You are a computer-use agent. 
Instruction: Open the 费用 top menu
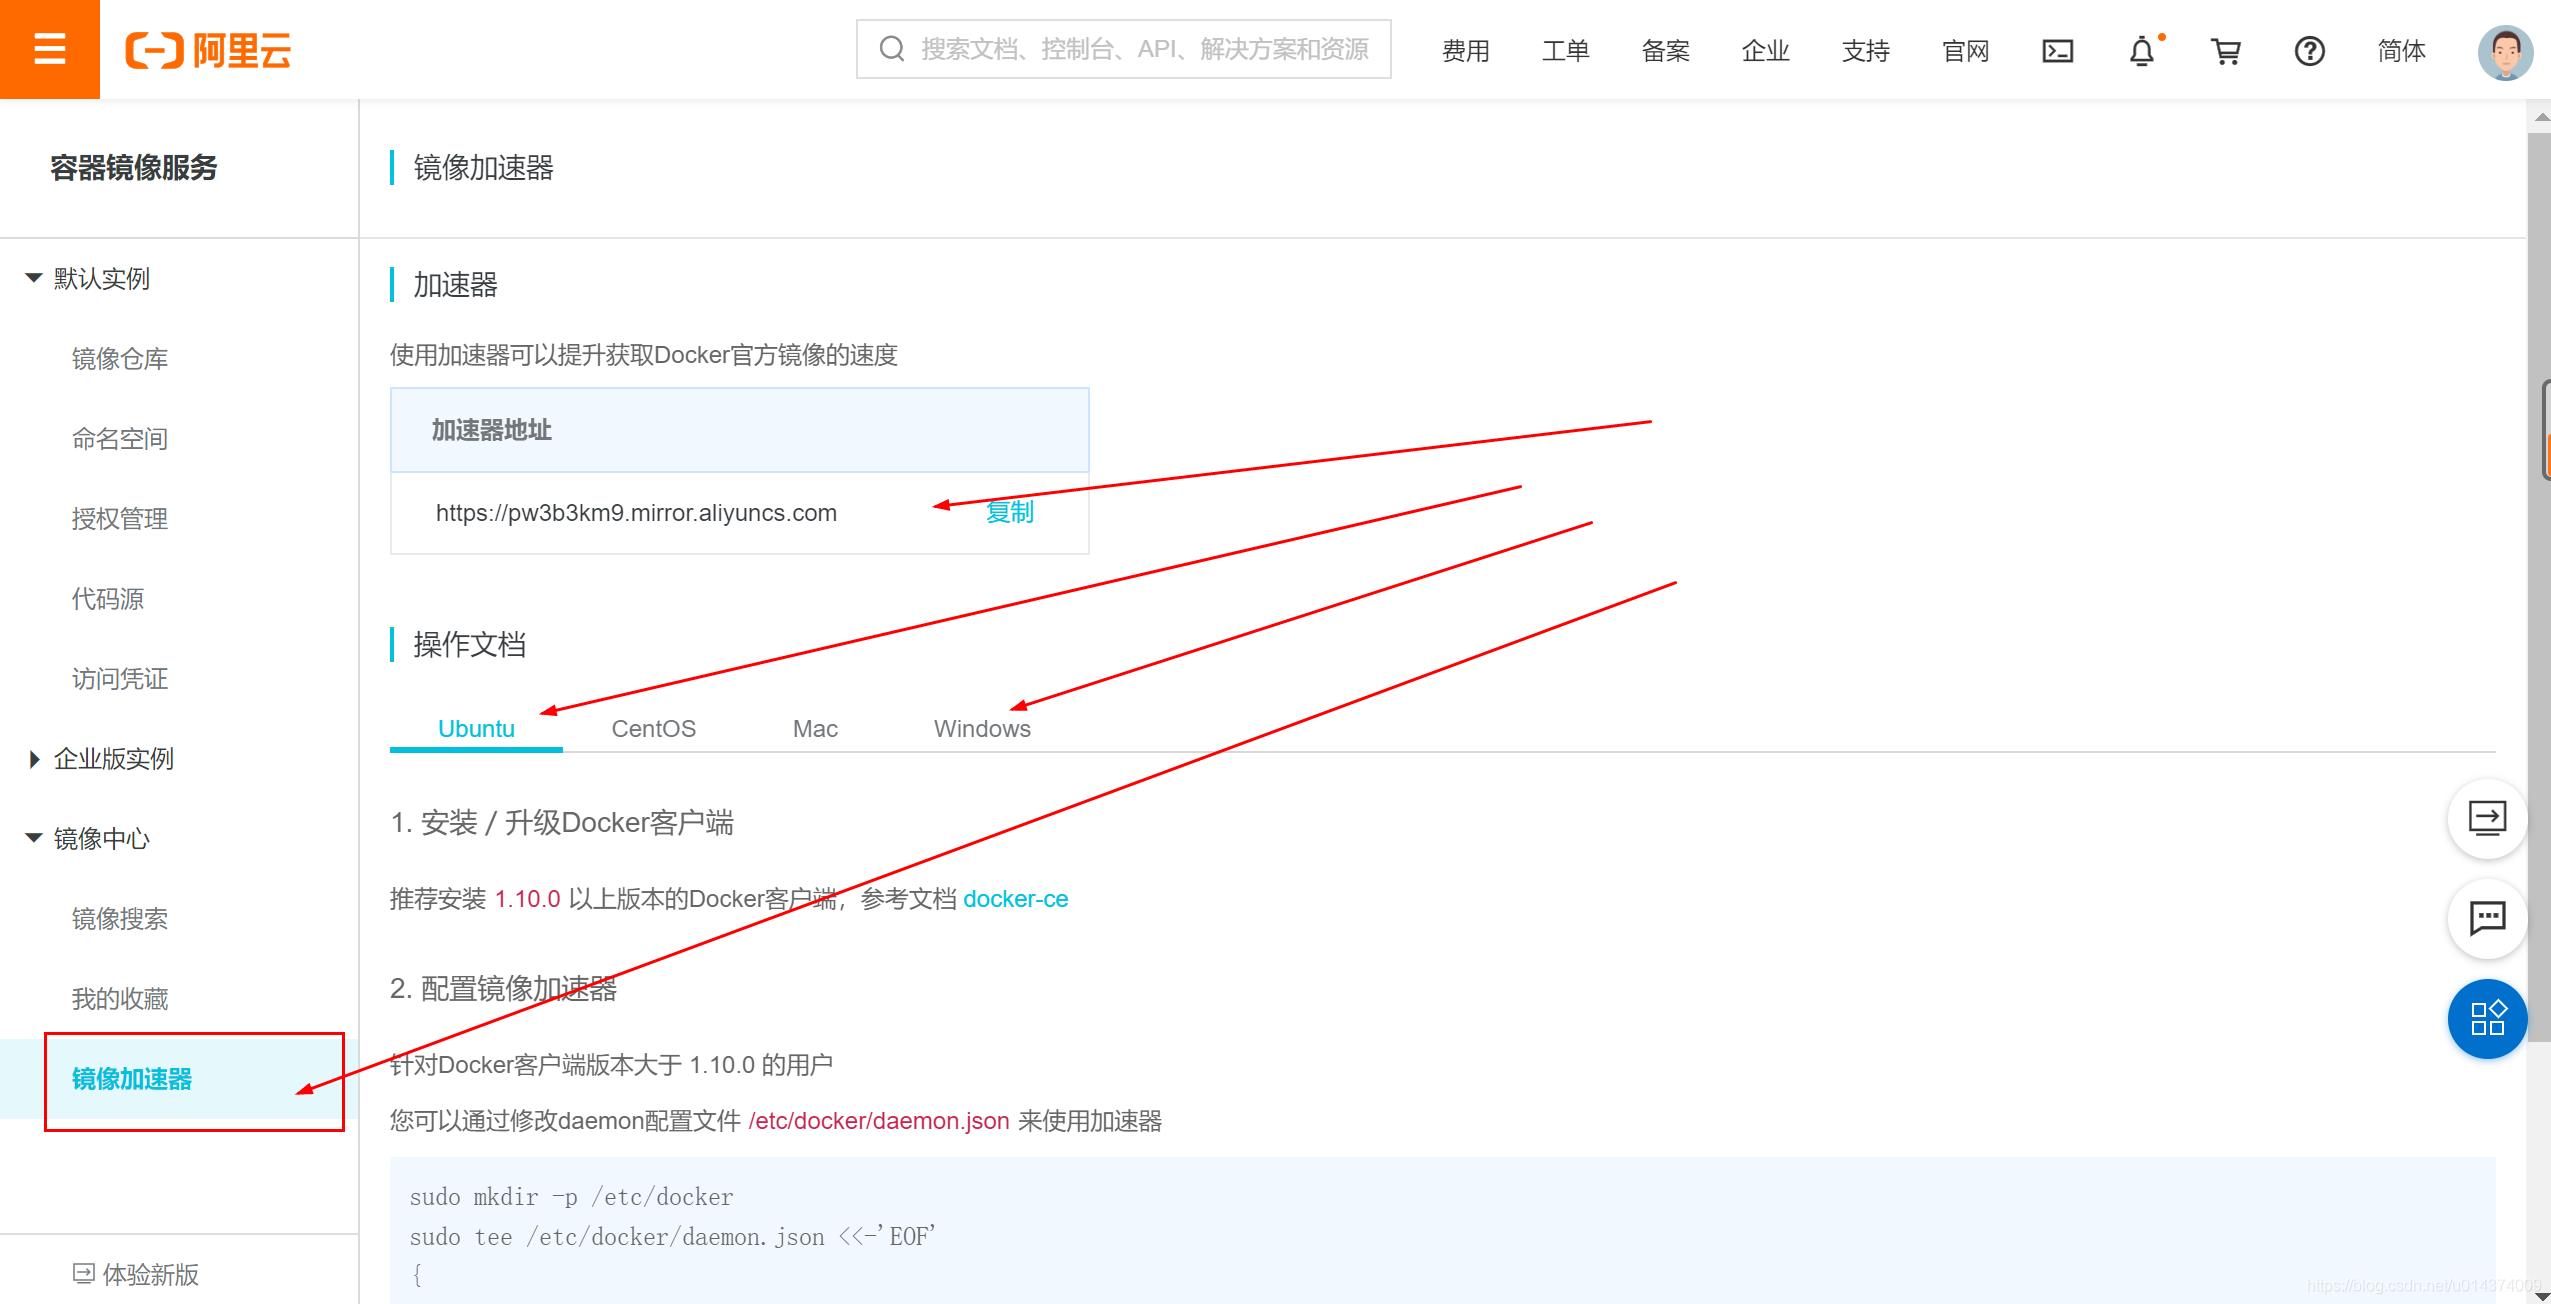(1465, 51)
